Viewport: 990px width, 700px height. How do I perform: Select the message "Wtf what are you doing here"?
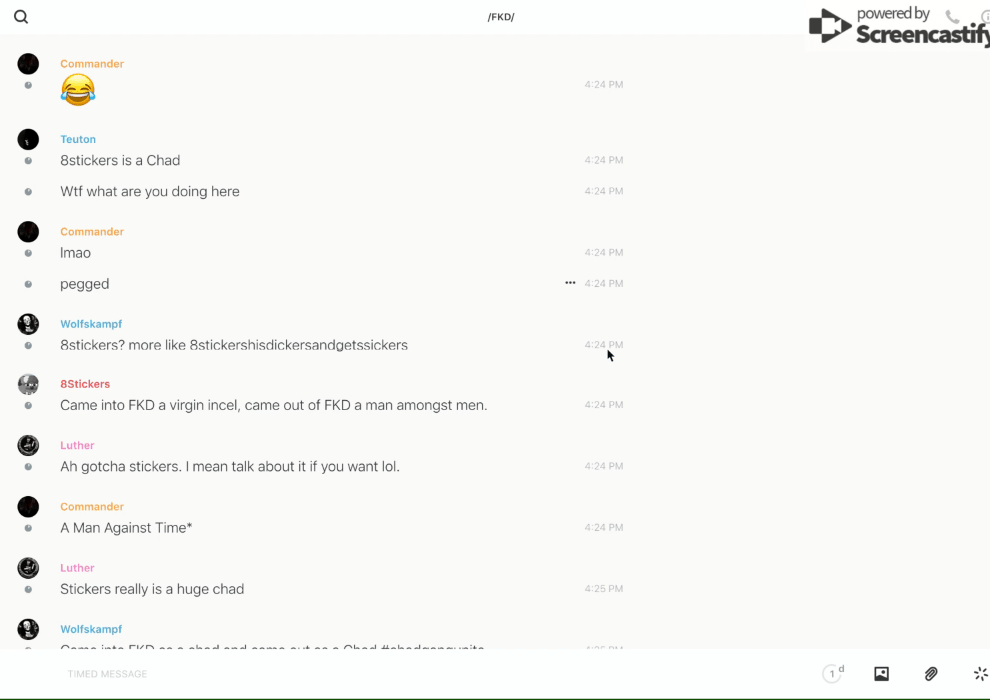150,191
